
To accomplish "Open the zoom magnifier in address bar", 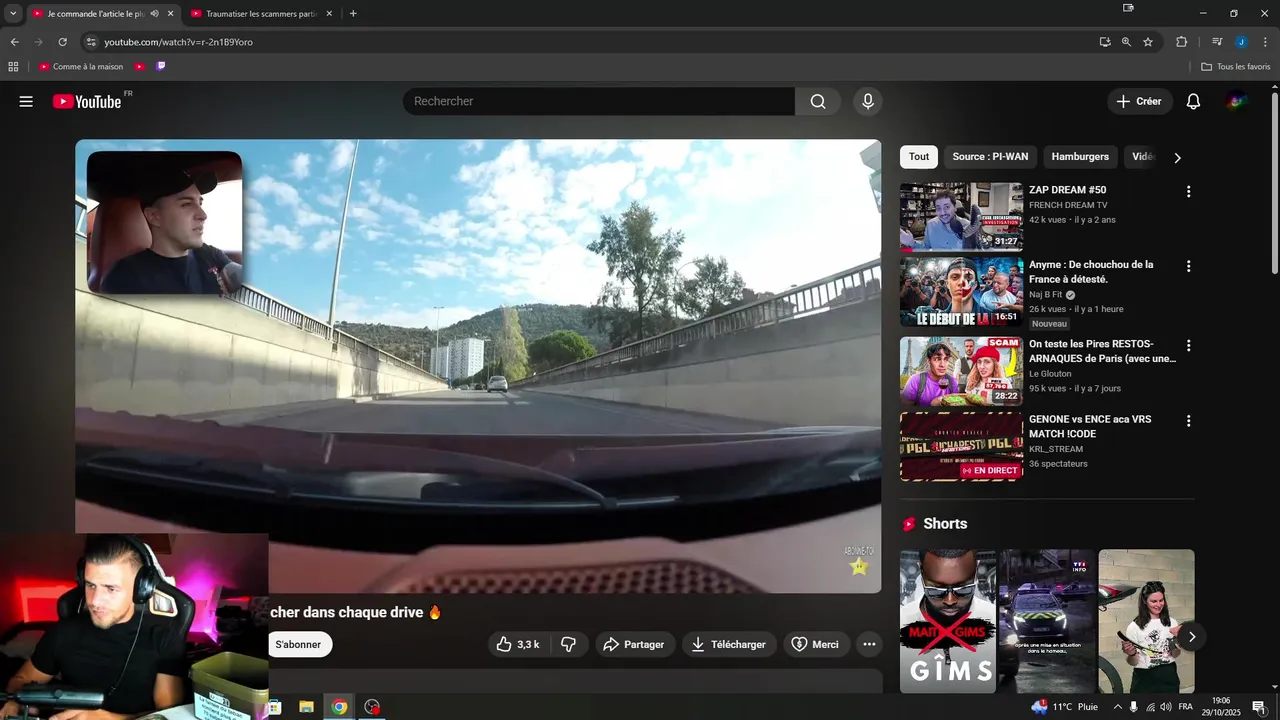I will 1126,42.
